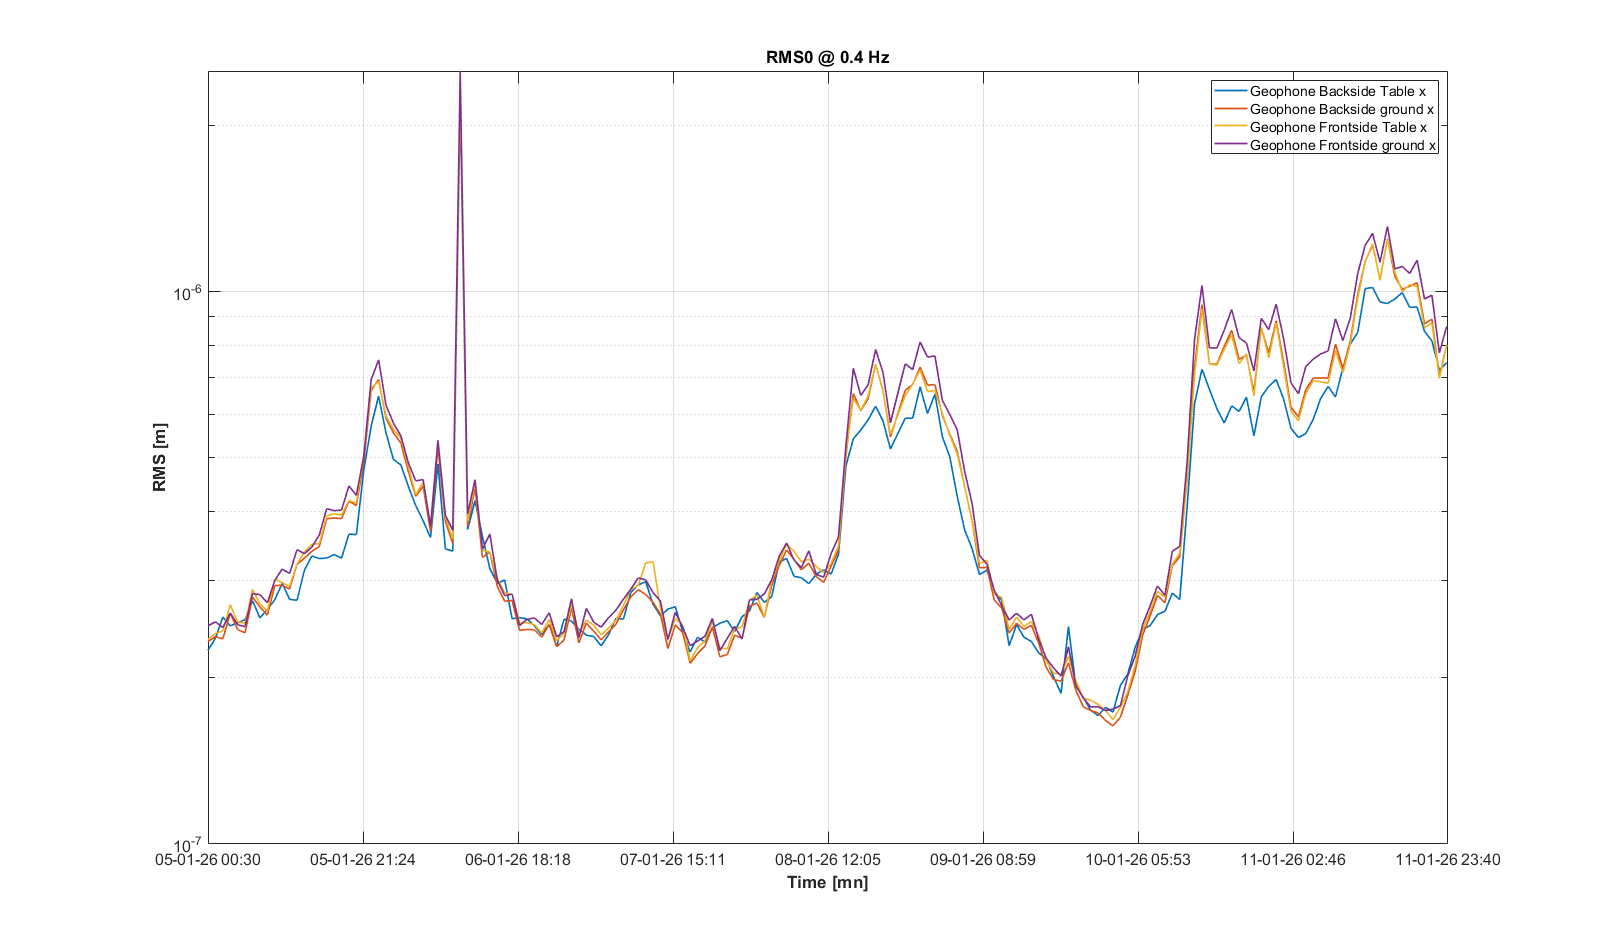Image resolution: width=1600 pixels, height=948 pixels.
Task: Select x-axis tick label 05-01-26 00:30
Action: pos(208,860)
